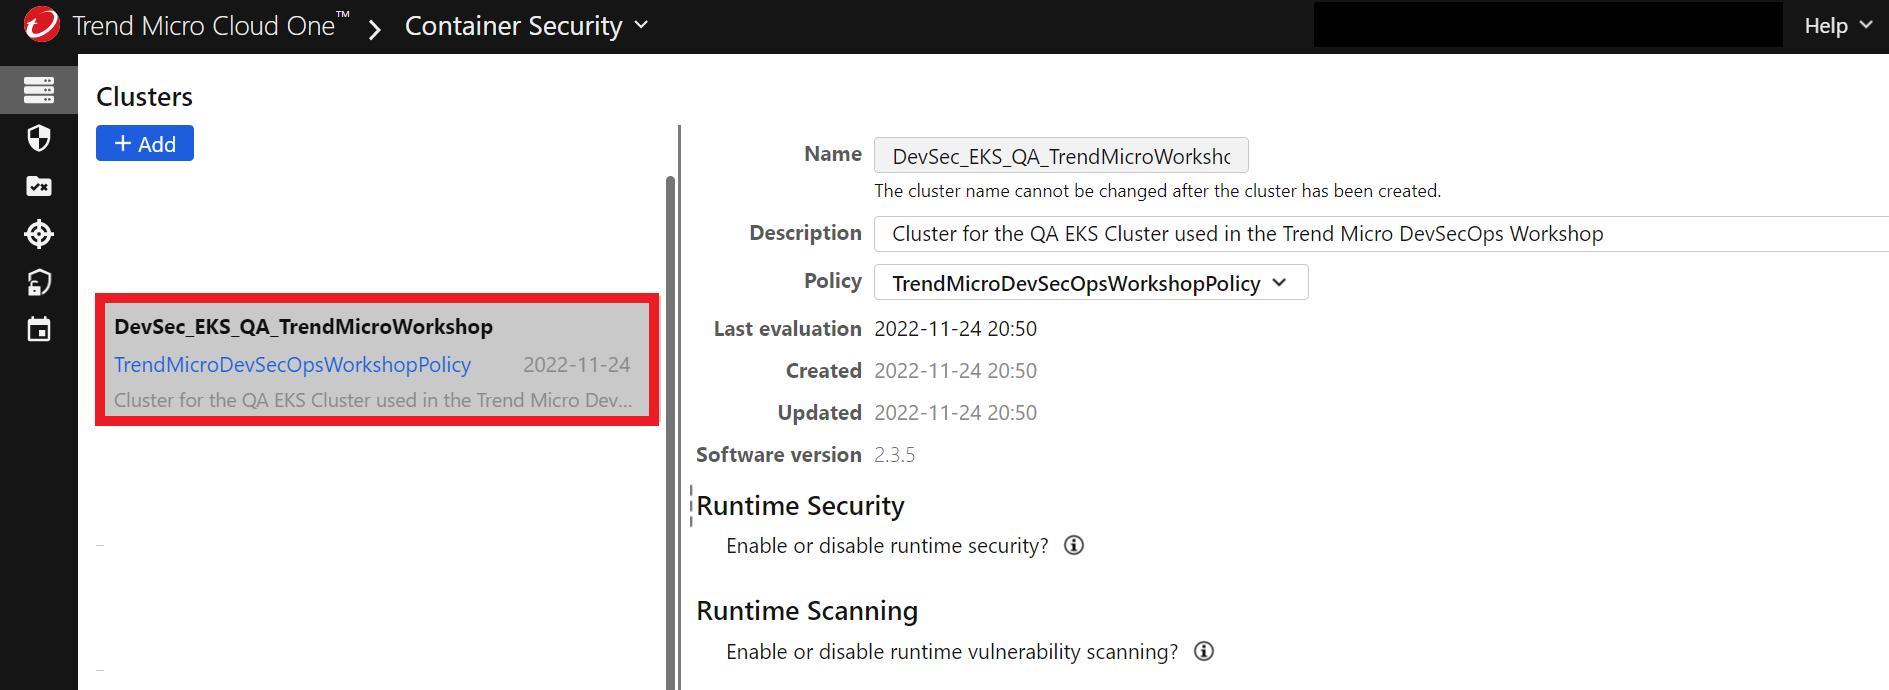Show info for runtime security option
The height and width of the screenshot is (690, 1889).
click(1074, 545)
